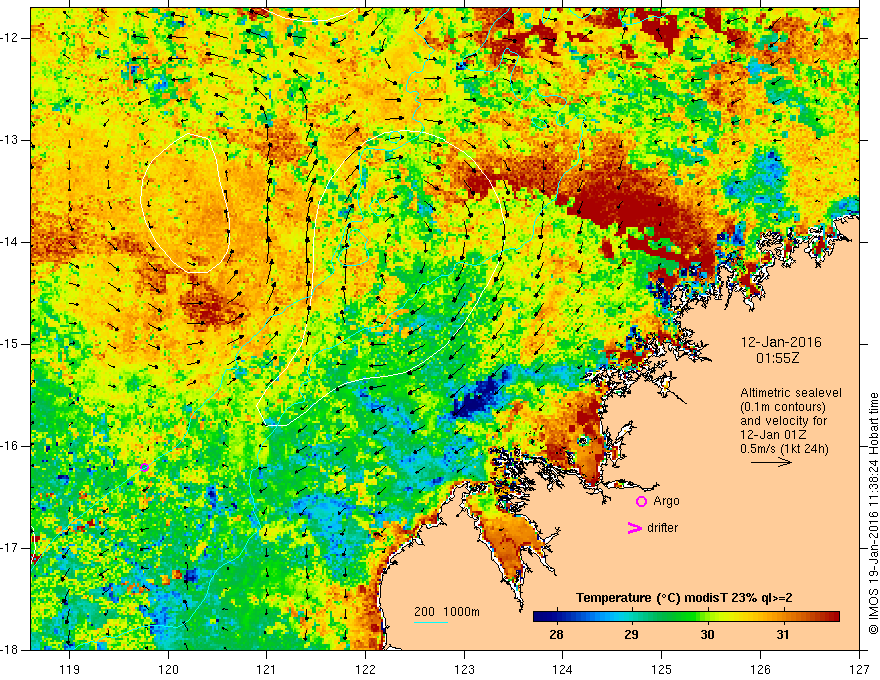
Task: Click the latitude label -18
Action: click(11, 650)
